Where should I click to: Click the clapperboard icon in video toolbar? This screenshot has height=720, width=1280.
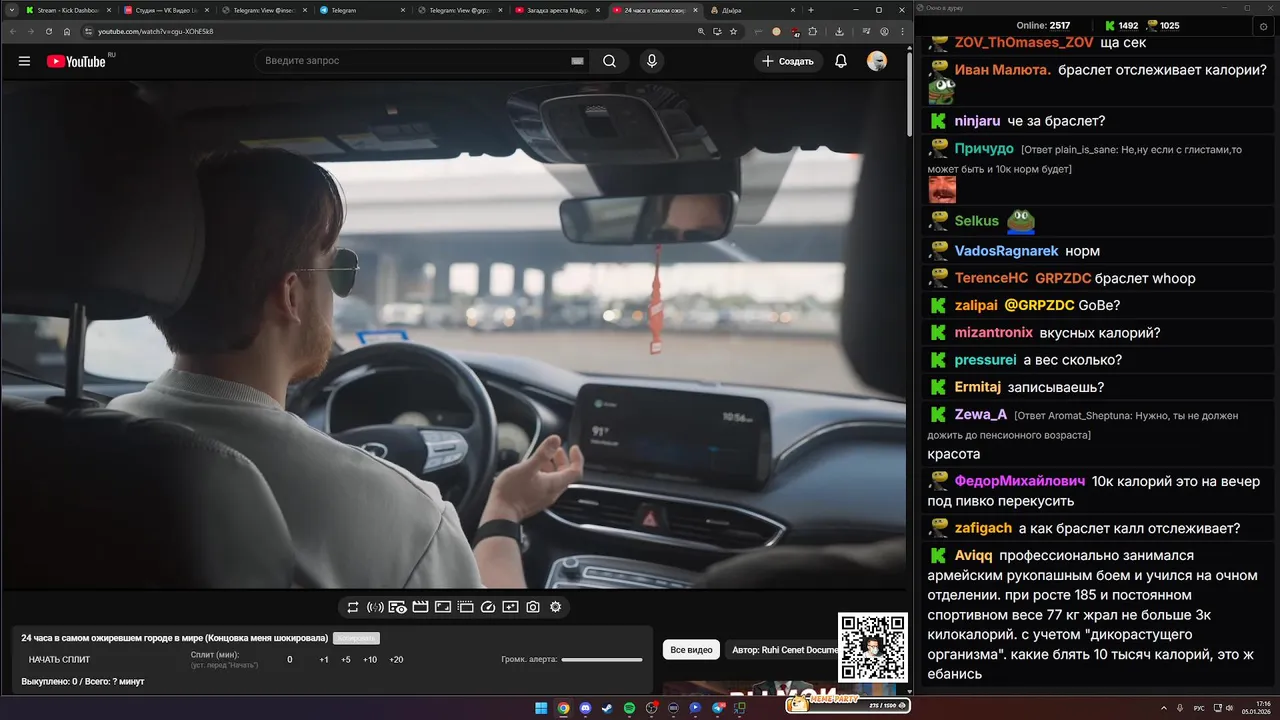[x=420, y=607]
